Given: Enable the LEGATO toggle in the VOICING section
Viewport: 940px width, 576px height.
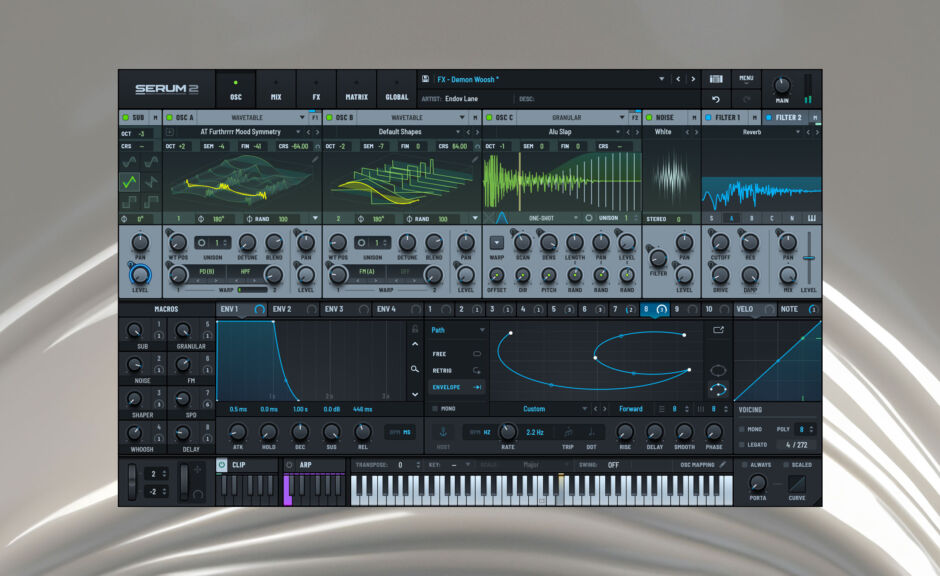Looking at the screenshot, I should [x=742, y=443].
